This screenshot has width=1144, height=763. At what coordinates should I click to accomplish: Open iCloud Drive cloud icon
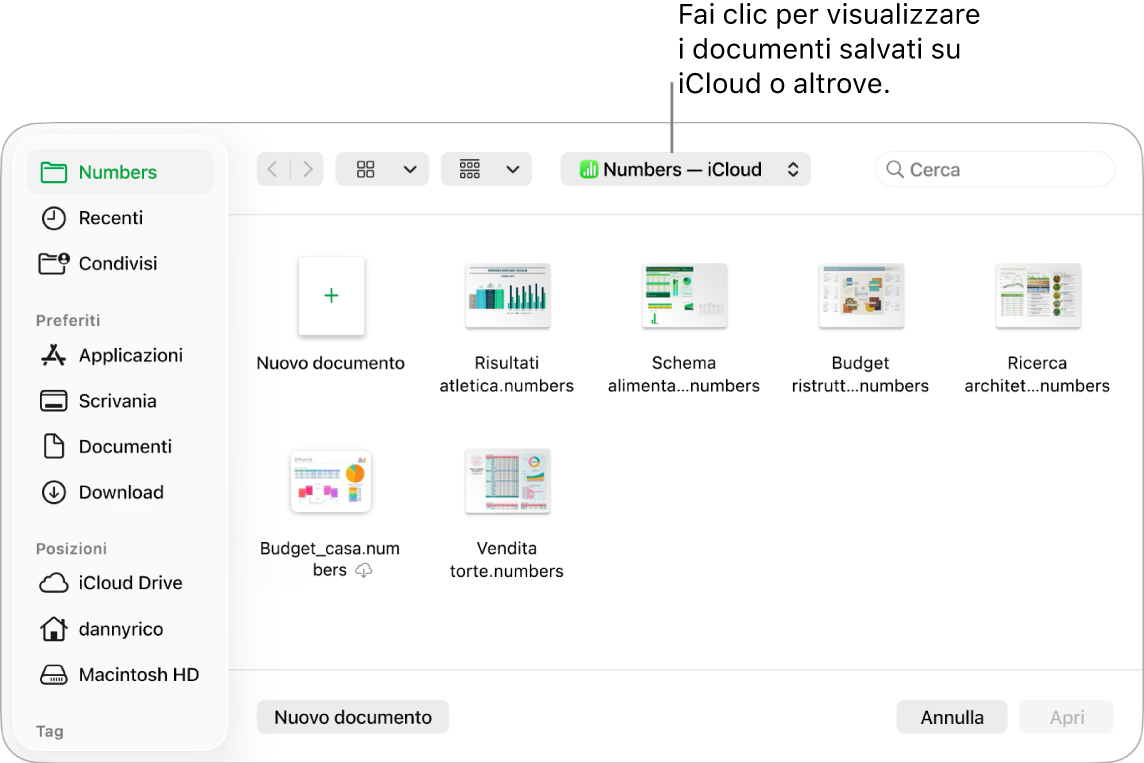coord(53,583)
